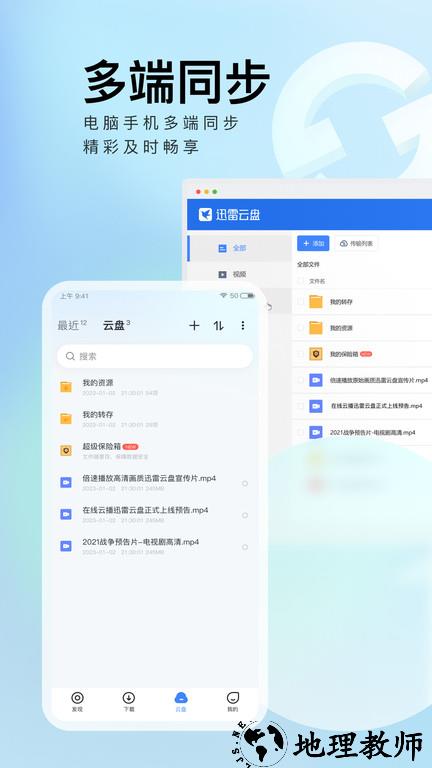Open 2021战争预告片-电视剧高清.mp4 in desktop window
432x768 pixels.
[x=373, y=432]
